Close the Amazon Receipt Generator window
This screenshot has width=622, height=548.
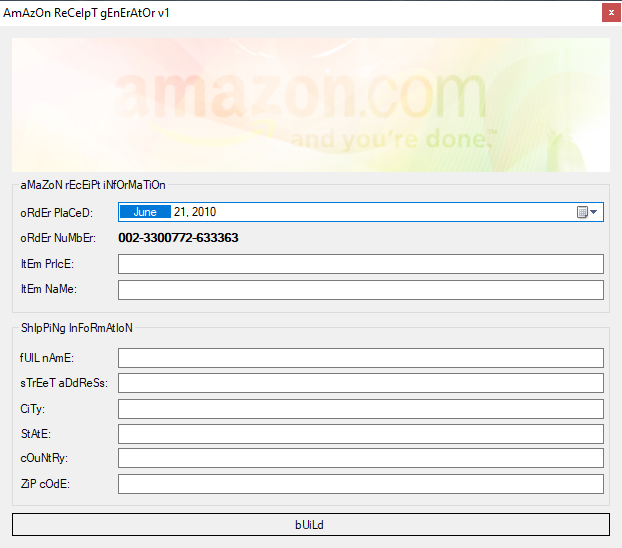click(609, 13)
